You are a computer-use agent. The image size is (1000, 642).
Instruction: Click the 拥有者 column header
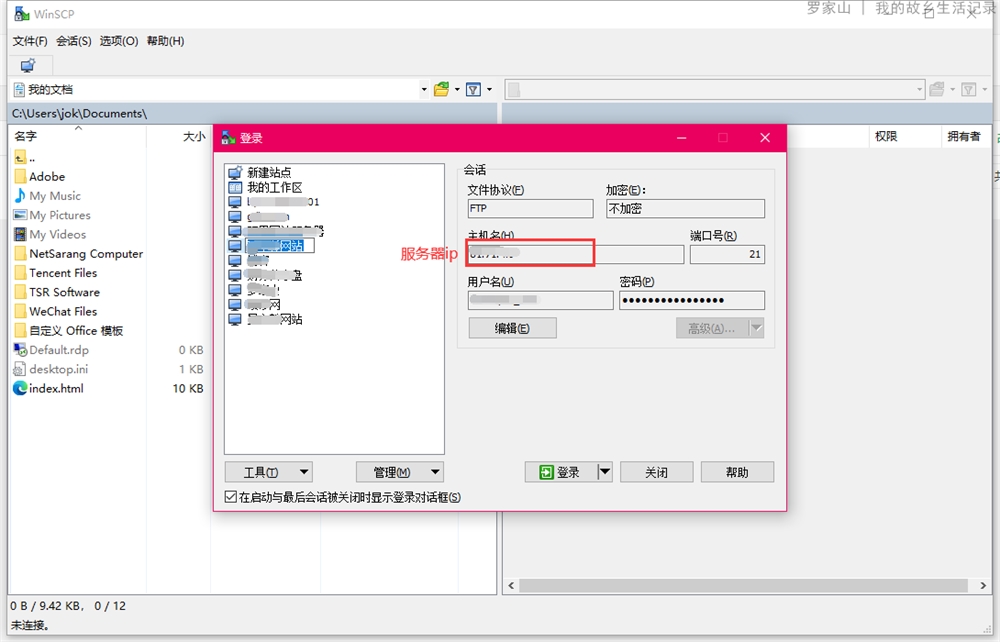(x=964, y=136)
